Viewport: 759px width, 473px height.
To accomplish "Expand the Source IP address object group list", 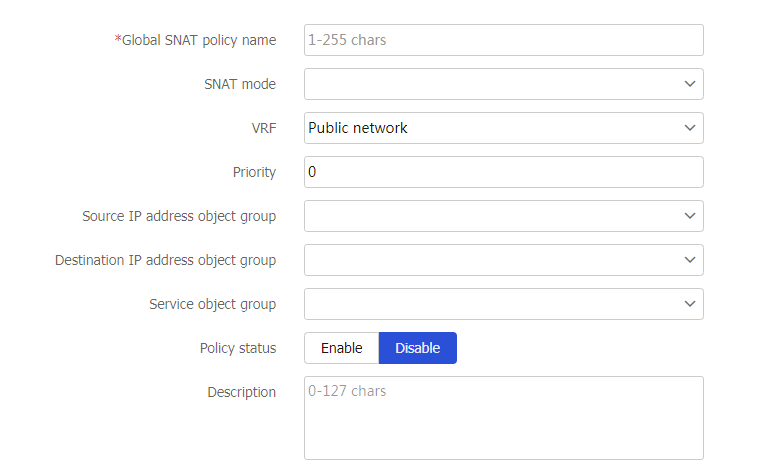I will click(490, 216).
